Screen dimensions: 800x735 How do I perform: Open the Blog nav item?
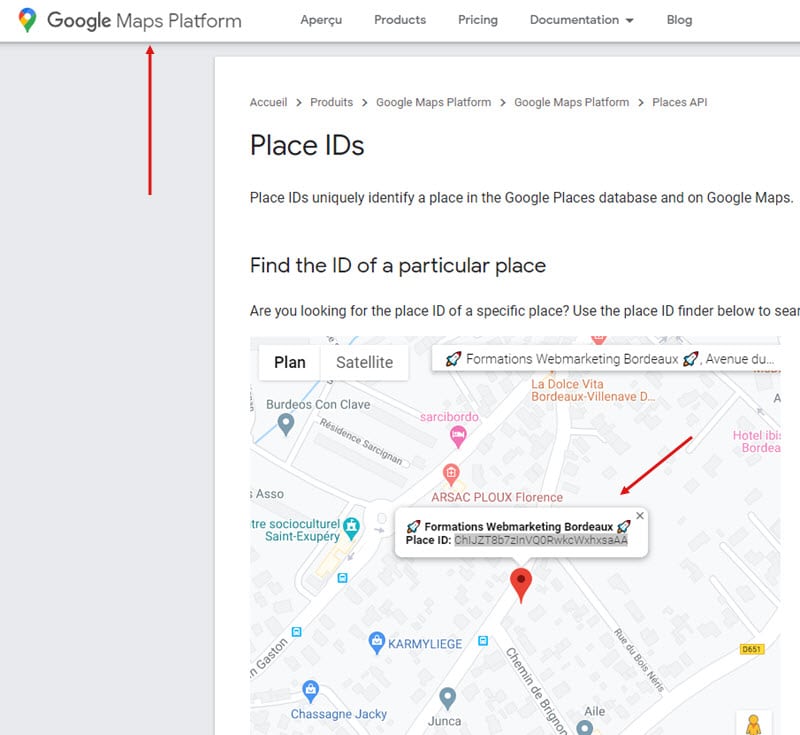point(679,20)
